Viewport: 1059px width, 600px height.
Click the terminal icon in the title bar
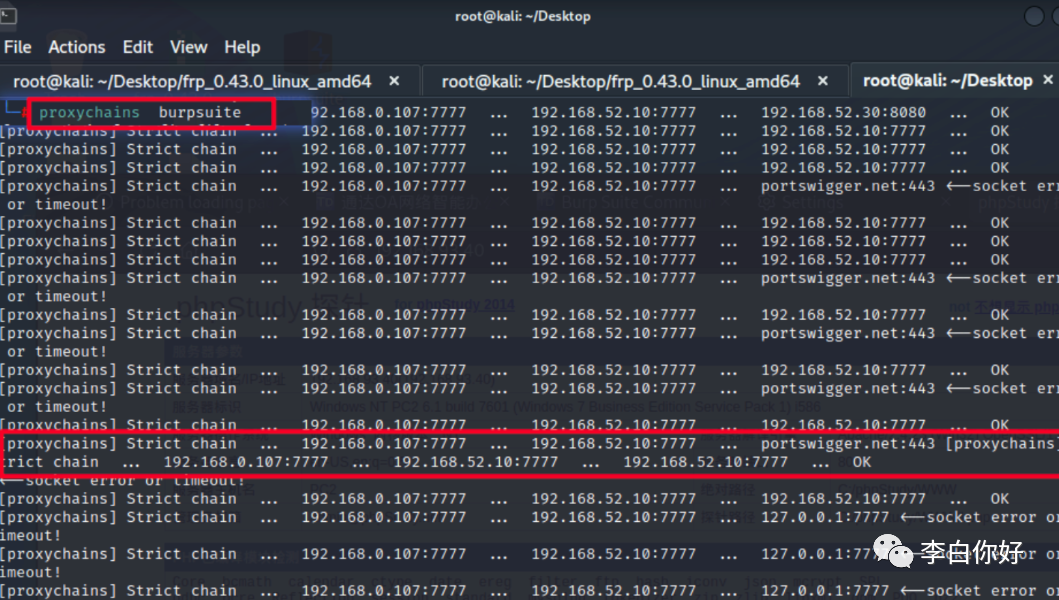[x=8, y=15]
